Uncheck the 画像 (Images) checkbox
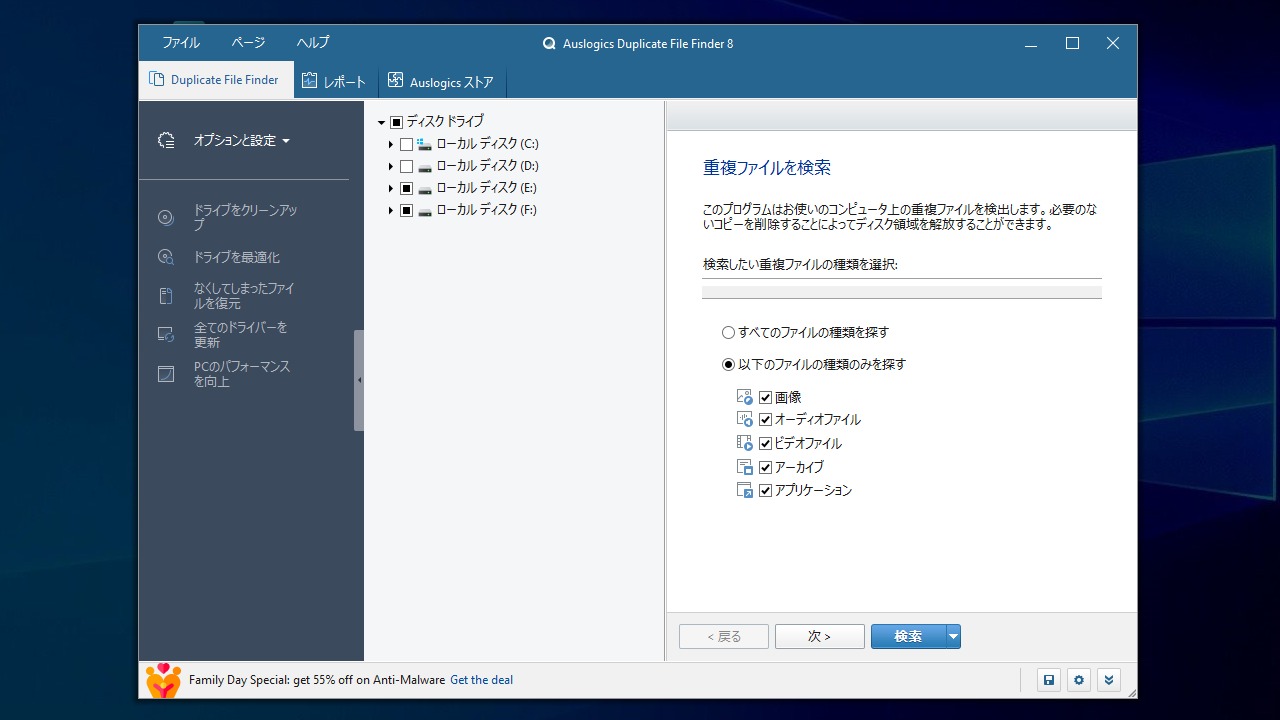 (765, 397)
